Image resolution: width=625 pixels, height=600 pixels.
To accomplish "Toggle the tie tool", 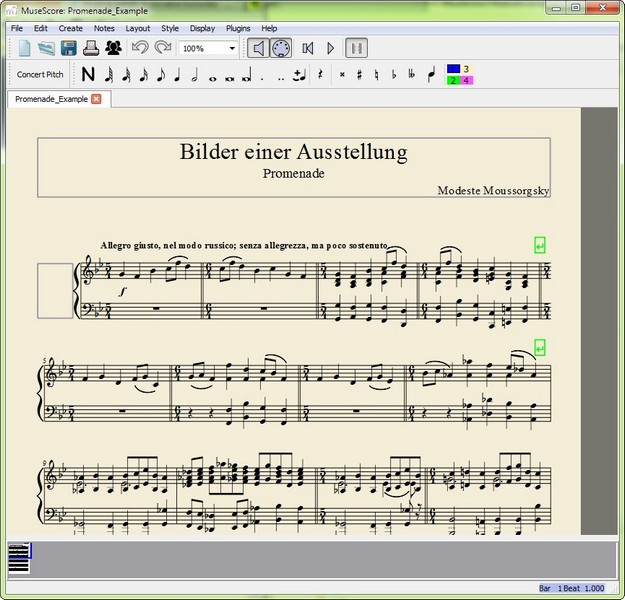I will click(x=299, y=75).
